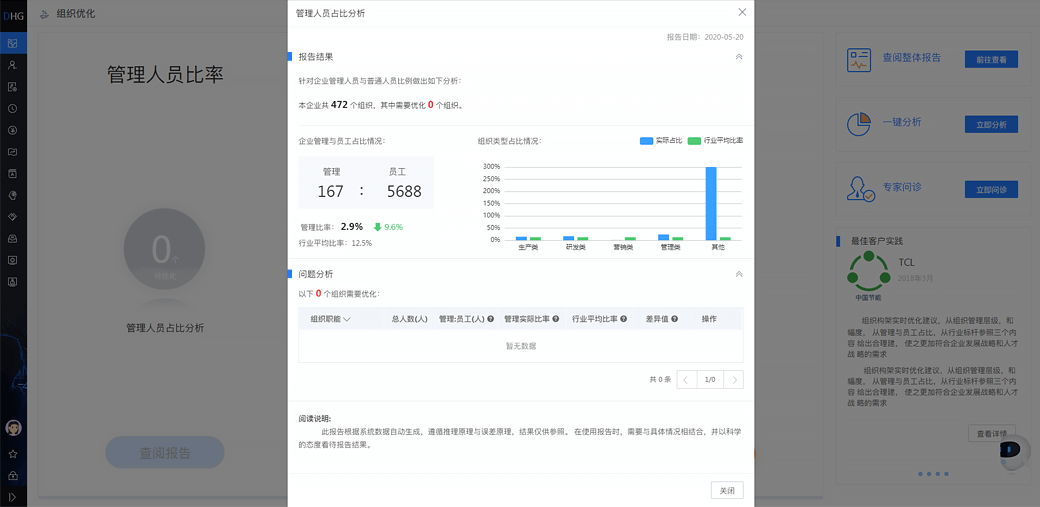Toggle 实际占比 legend series in chart
The image size is (1040, 507).
(660, 141)
